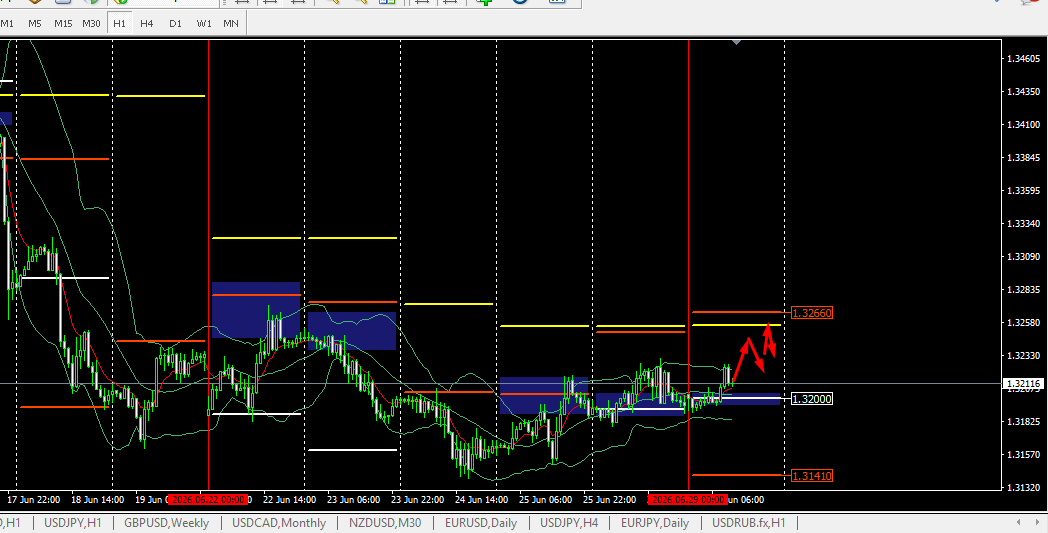Click the 1.33340 price scale value
The image size is (1048, 533).
[1023, 223]
